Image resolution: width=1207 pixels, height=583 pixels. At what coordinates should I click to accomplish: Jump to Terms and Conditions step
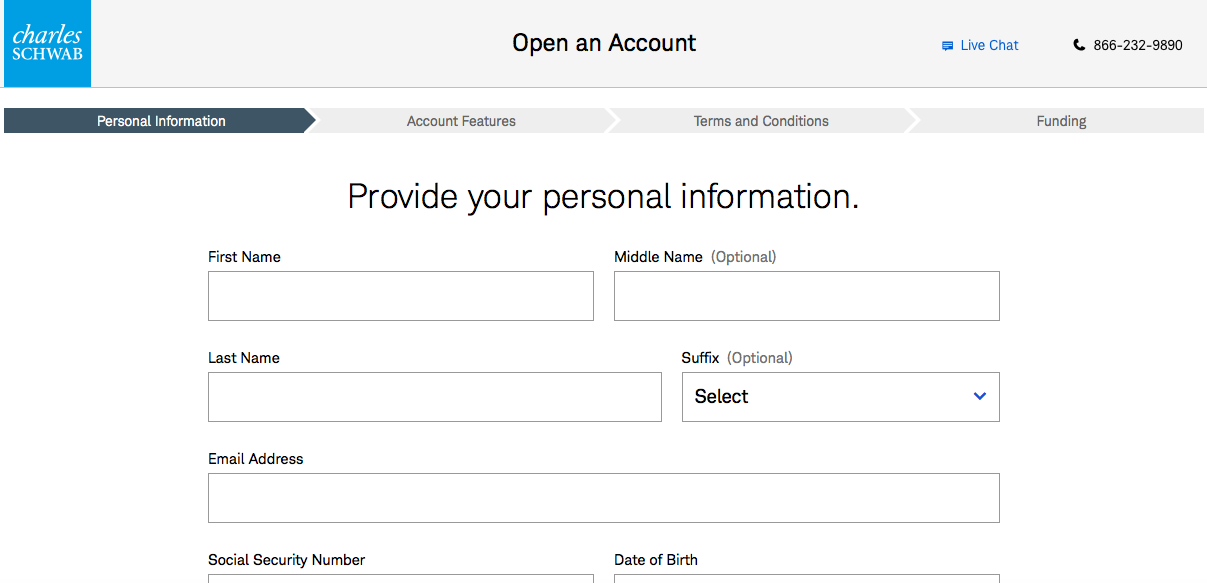pos(761,121)
